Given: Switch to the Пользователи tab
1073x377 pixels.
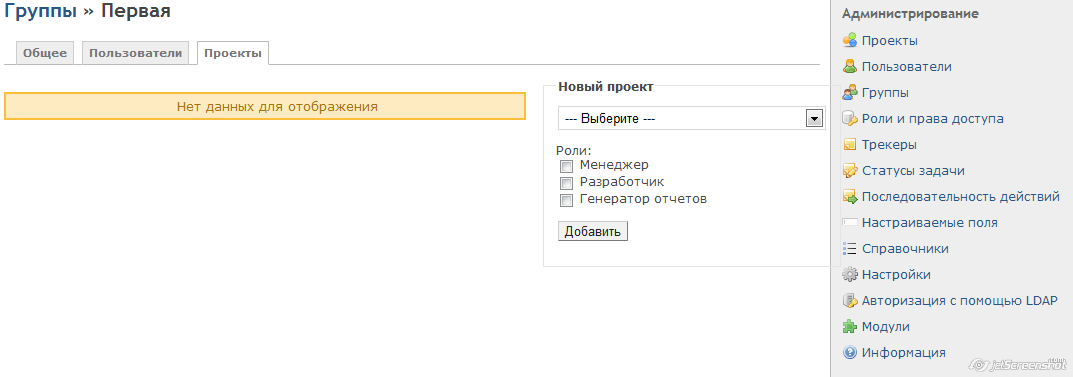Looking at the screenshot, I should tap(135, 53).
